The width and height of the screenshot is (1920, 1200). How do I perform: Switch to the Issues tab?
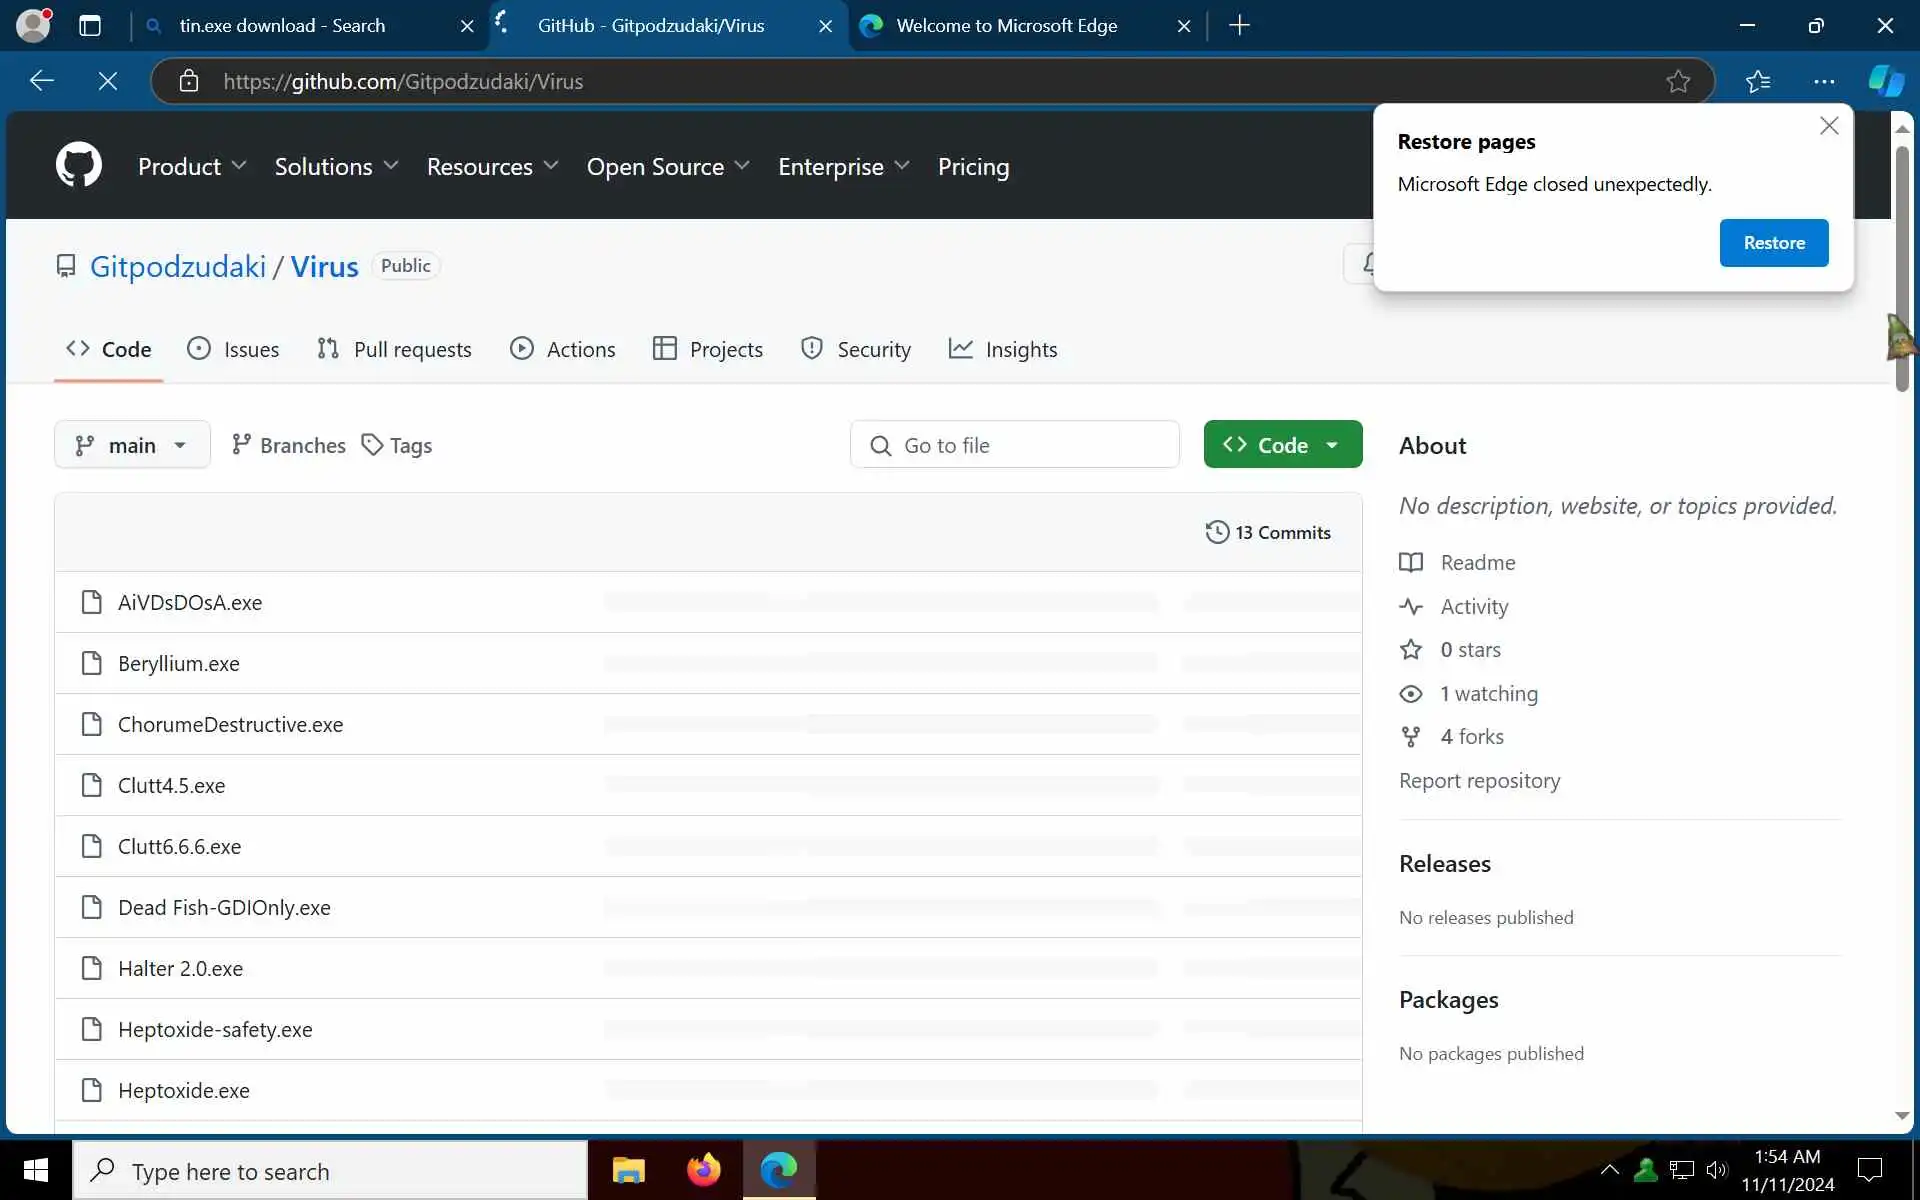pos(234,349)
